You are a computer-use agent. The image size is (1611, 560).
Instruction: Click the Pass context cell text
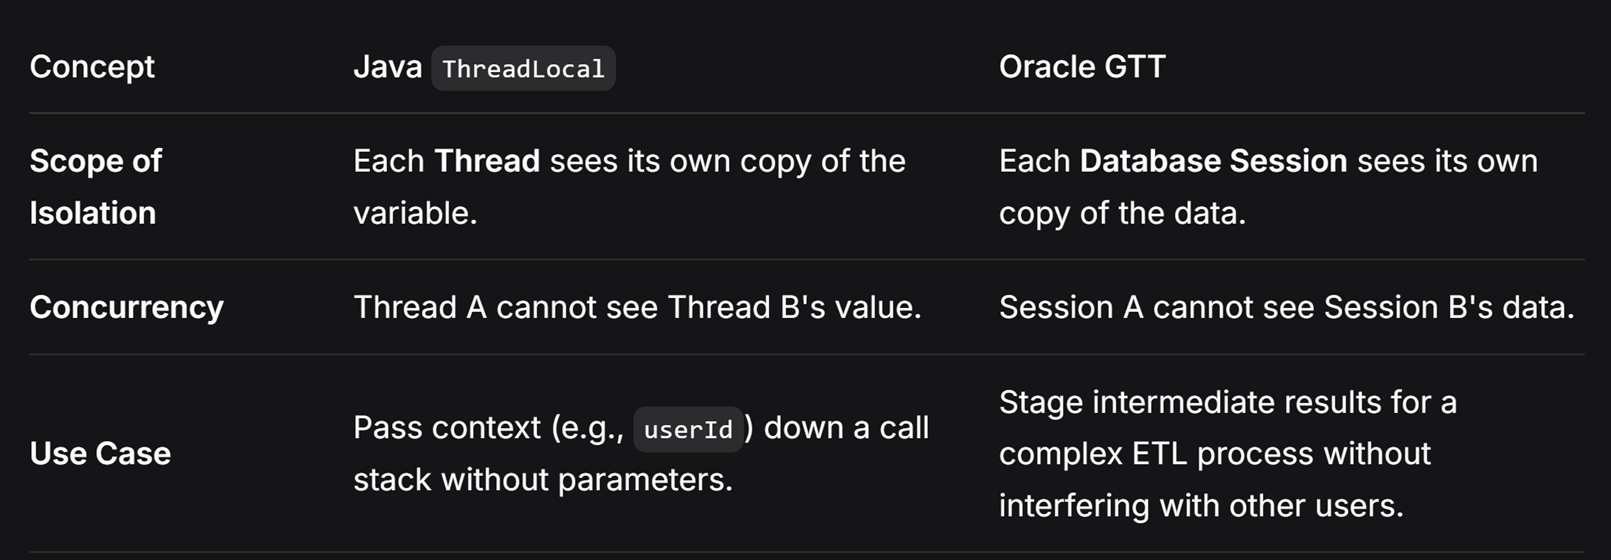(x=641, y=453)
